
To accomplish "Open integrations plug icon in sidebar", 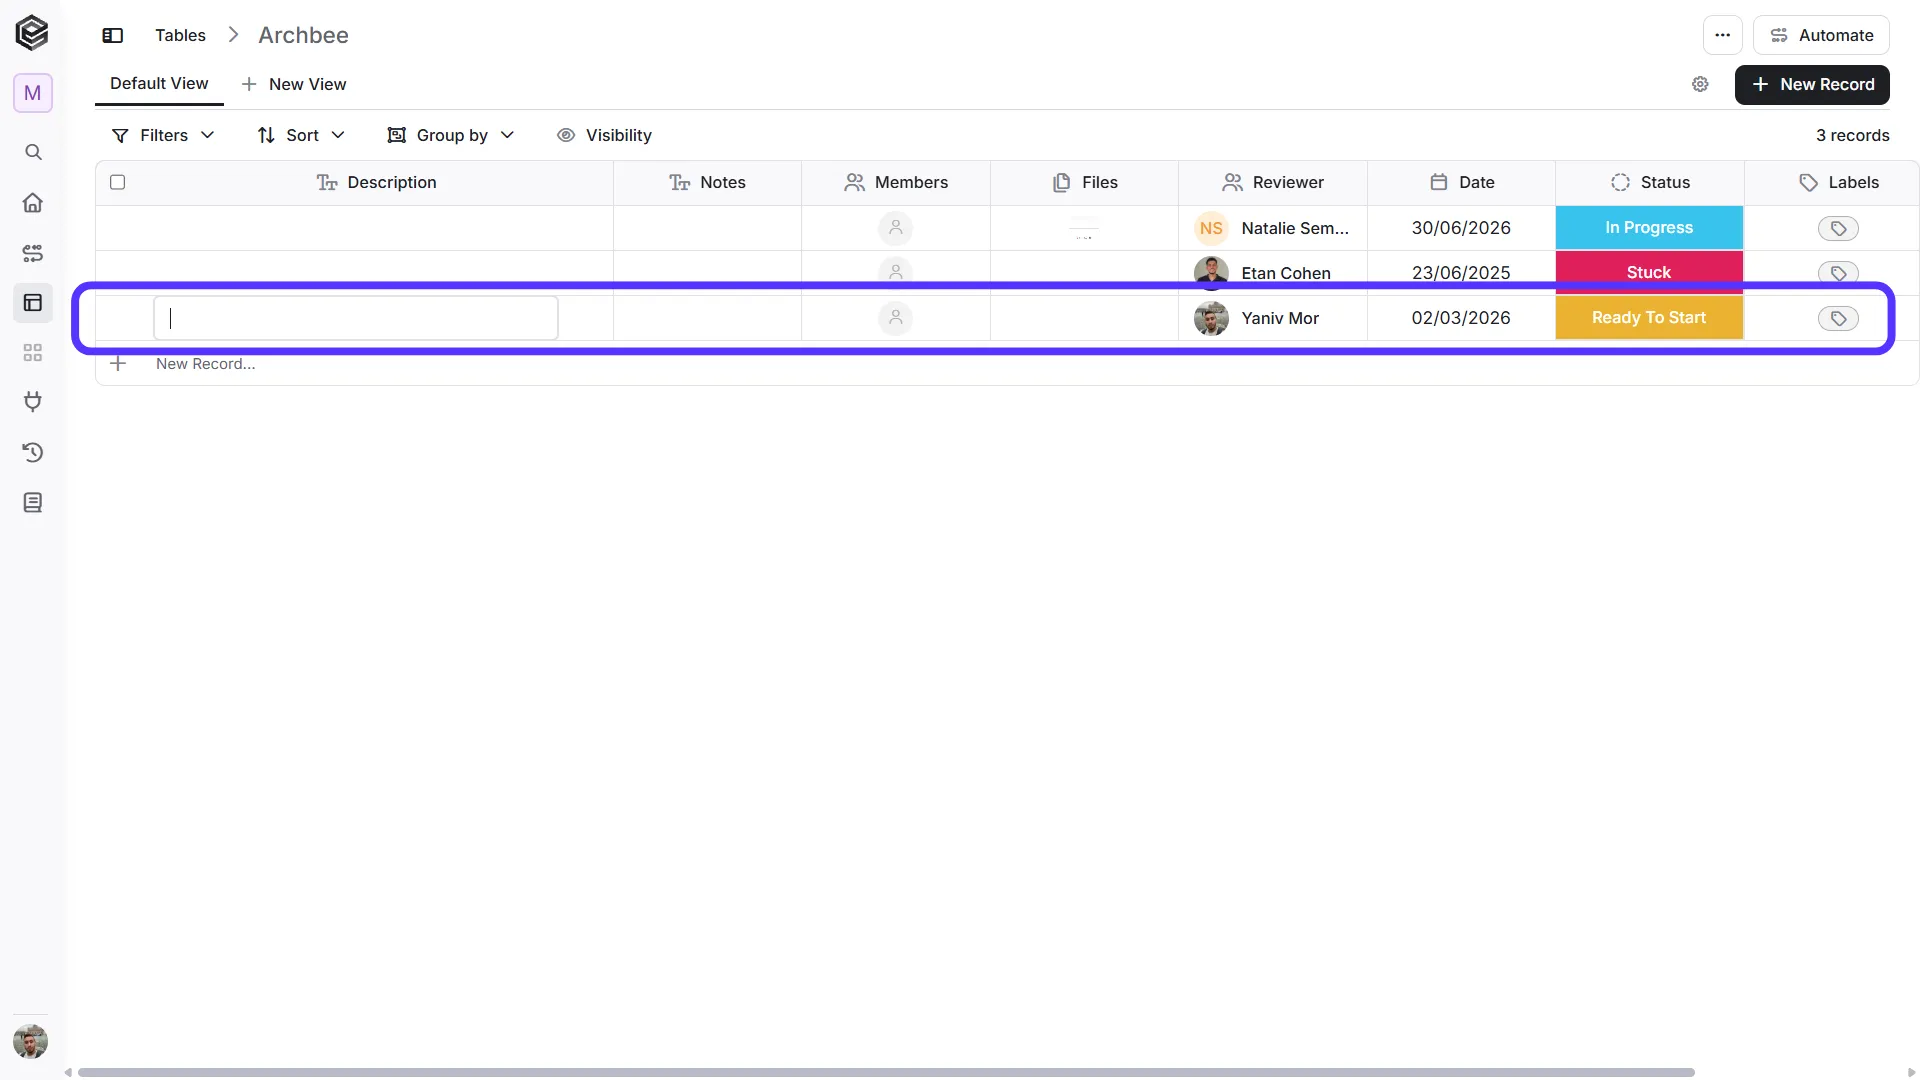I will 33,402.
